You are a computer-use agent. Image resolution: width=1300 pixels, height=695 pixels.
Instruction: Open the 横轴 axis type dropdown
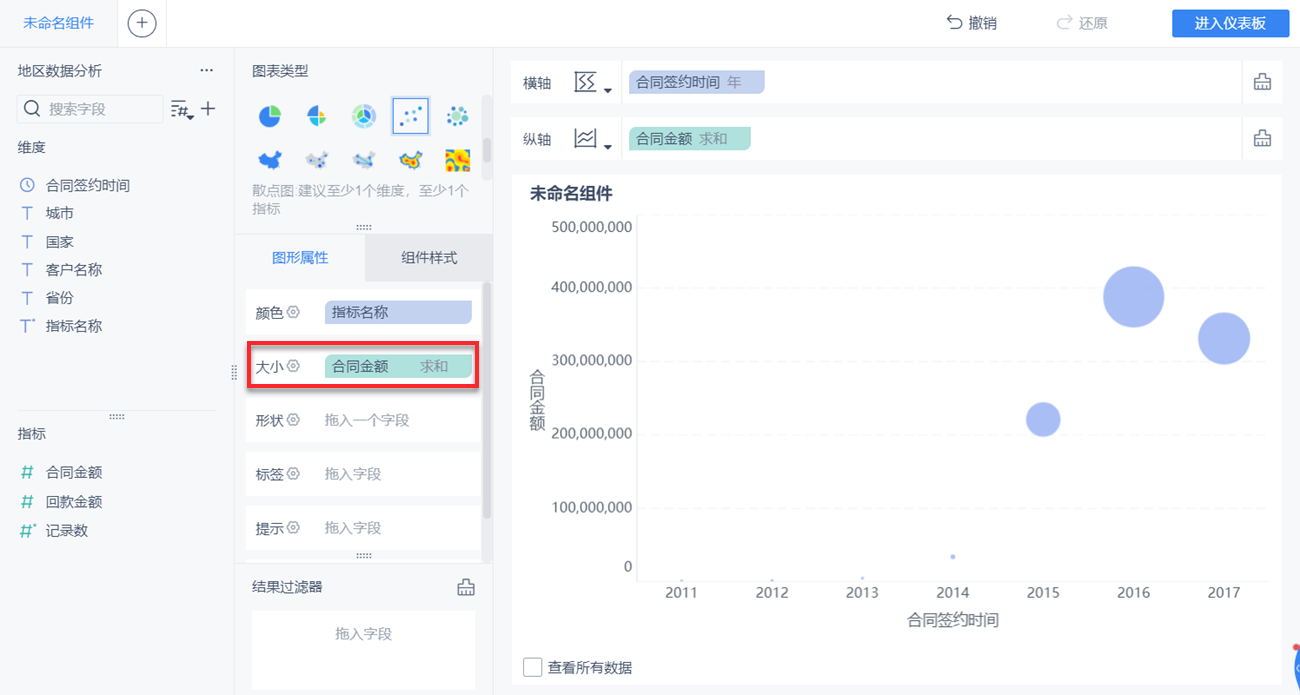click(593, 82)
